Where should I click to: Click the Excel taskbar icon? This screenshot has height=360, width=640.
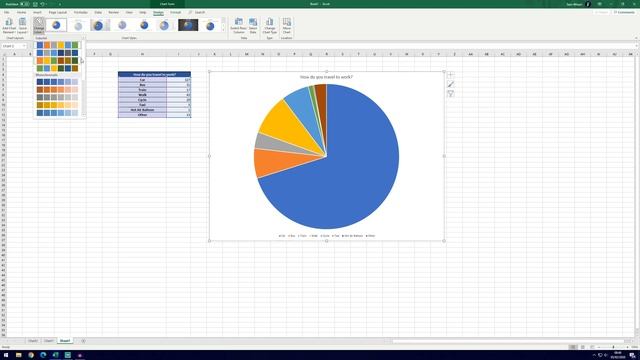56,355
